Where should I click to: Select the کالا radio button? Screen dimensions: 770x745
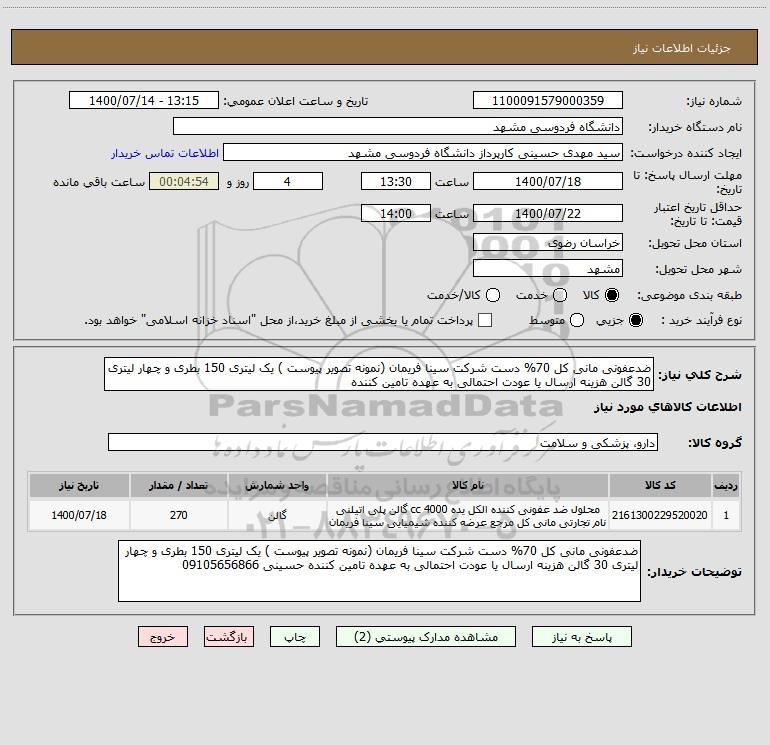tap(612, 295)
